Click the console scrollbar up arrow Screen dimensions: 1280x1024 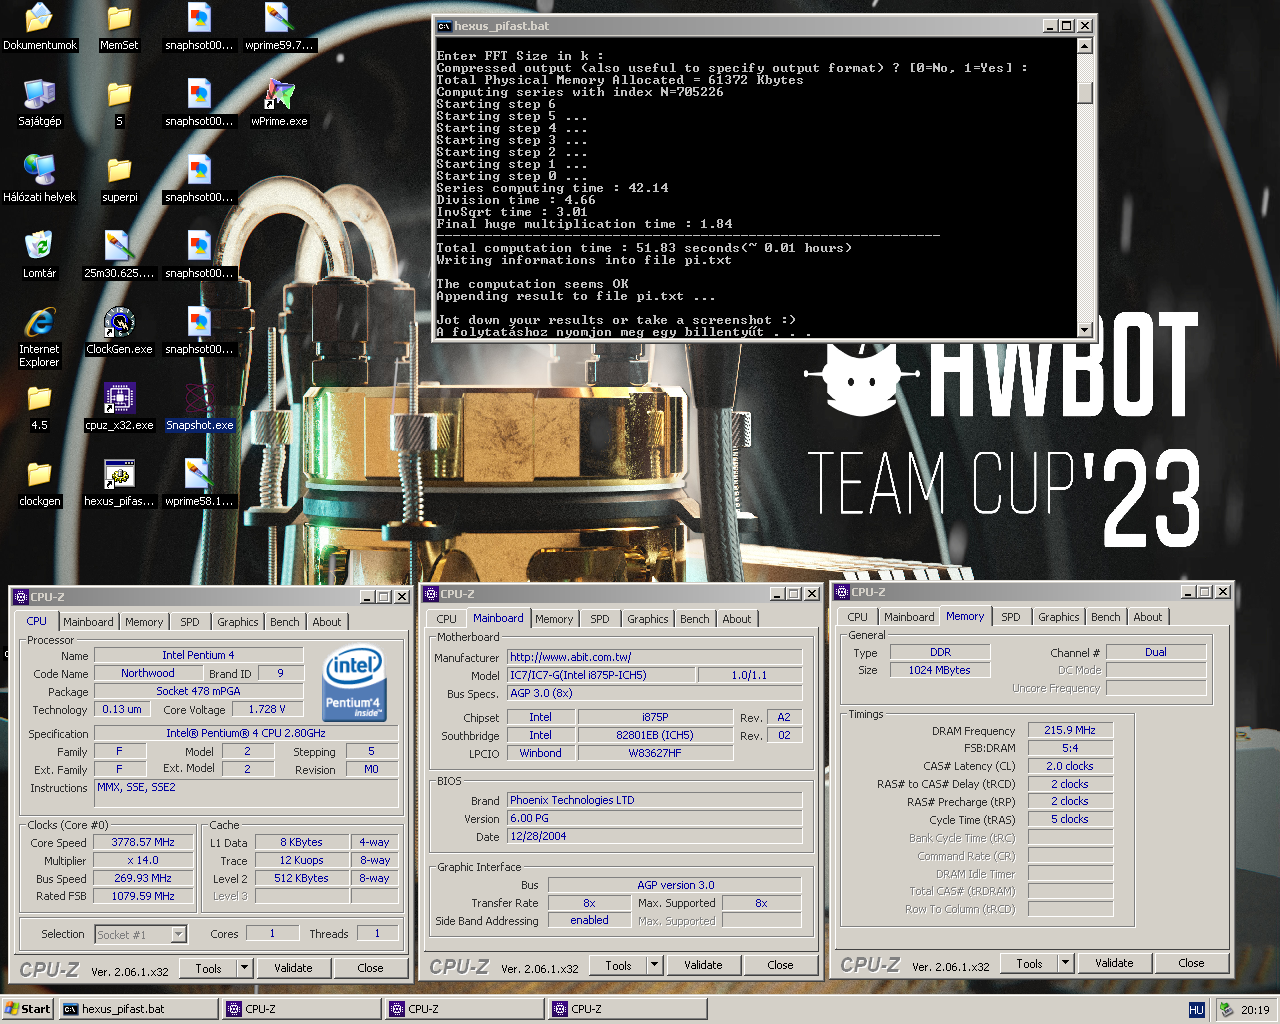1084,45
